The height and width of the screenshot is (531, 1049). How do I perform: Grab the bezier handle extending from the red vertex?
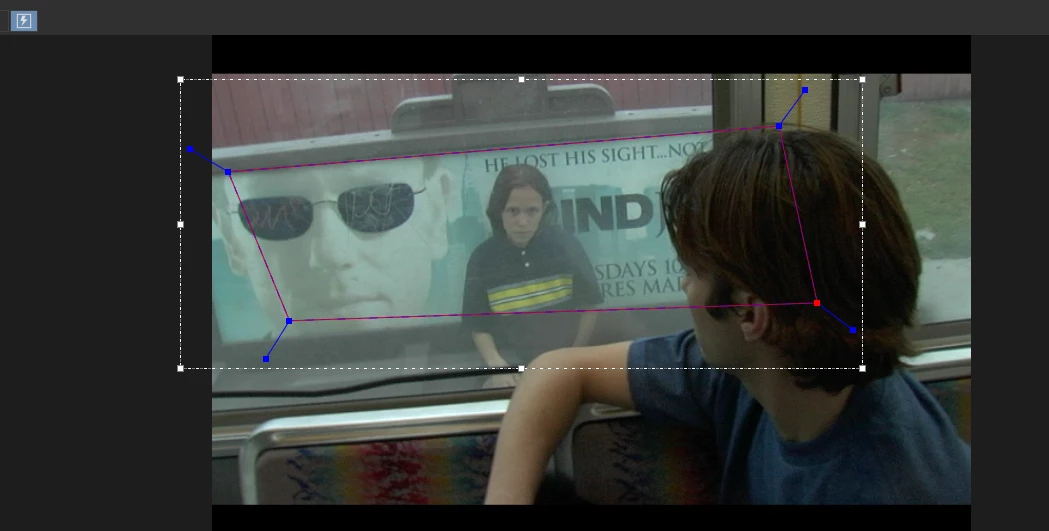tap(853, 330)
